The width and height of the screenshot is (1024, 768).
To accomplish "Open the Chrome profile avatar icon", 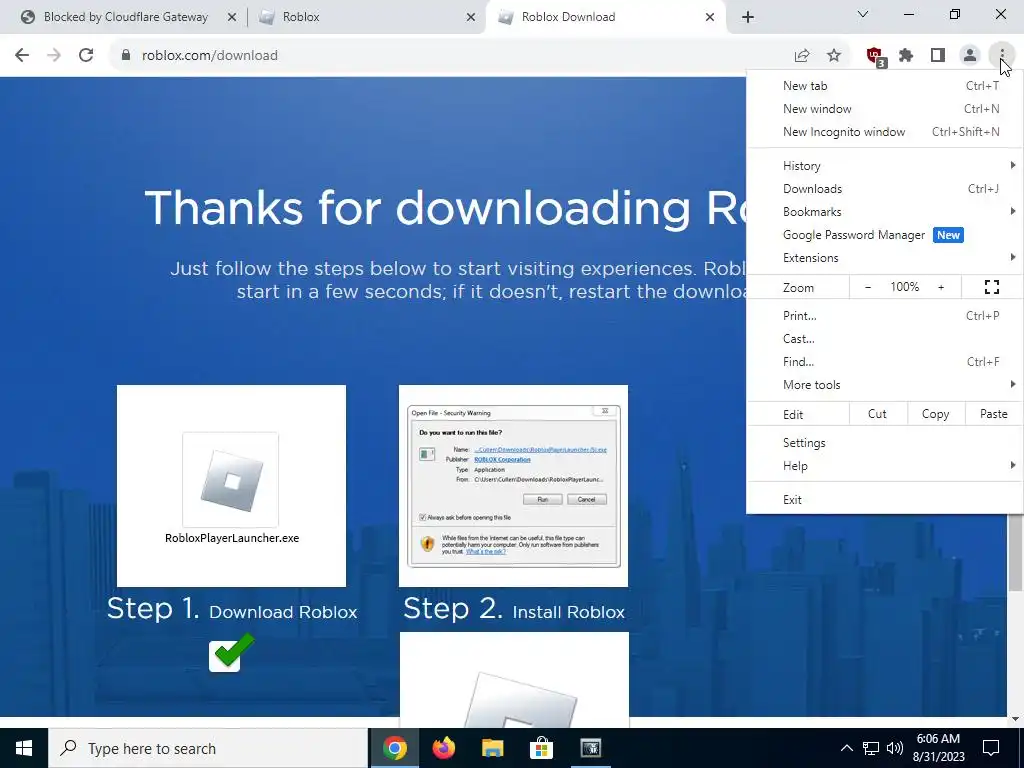I will point(970,56).
